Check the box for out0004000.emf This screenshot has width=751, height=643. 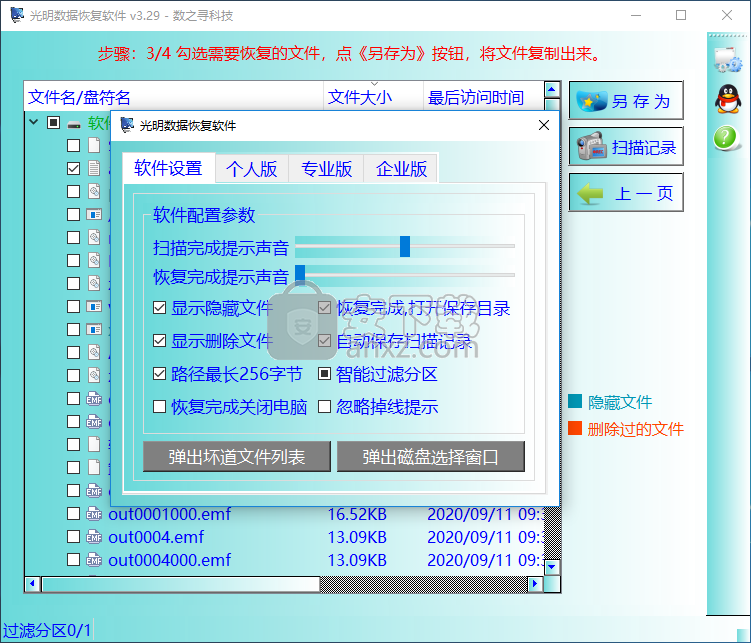[73, 560]
